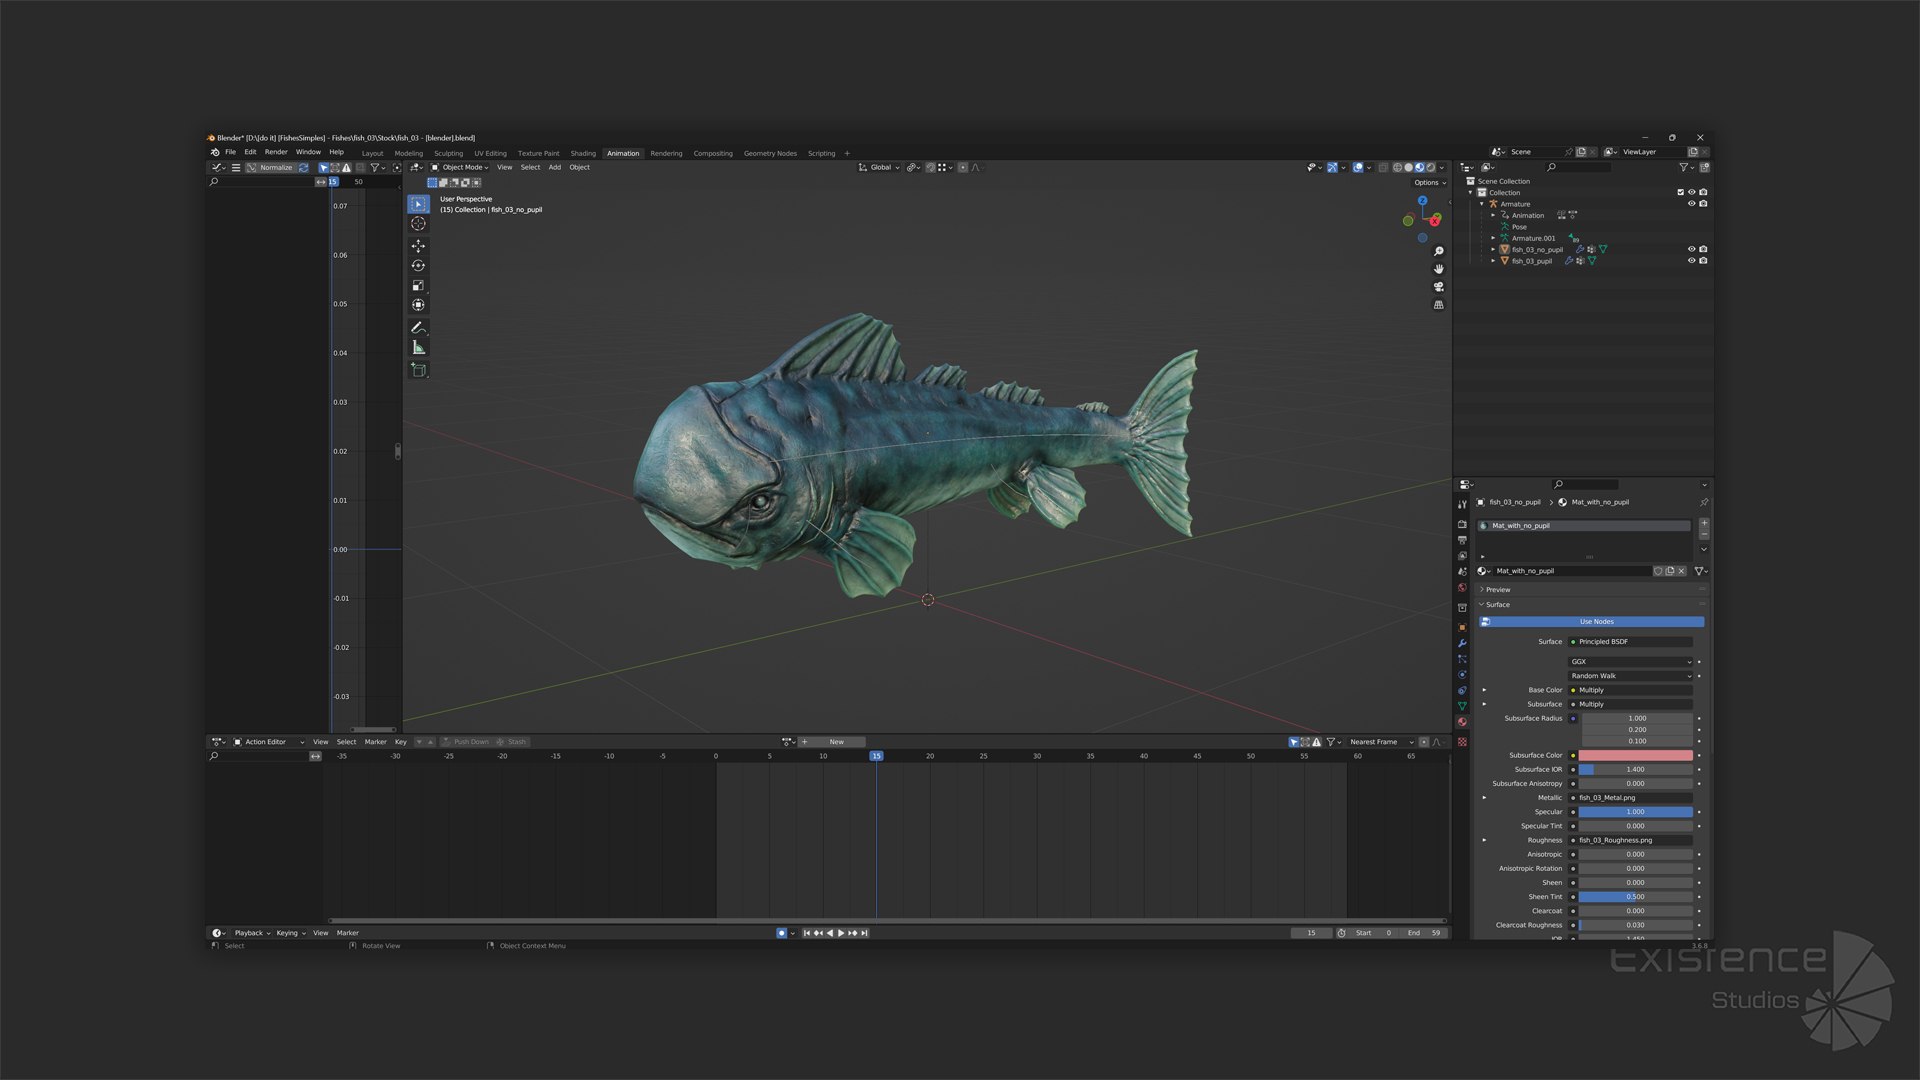Viewport: 1920px width, 1080px height.
Task: Open the Modifiers properties wrench tab
Action: pyautogui.click(x=1462, y=643)
